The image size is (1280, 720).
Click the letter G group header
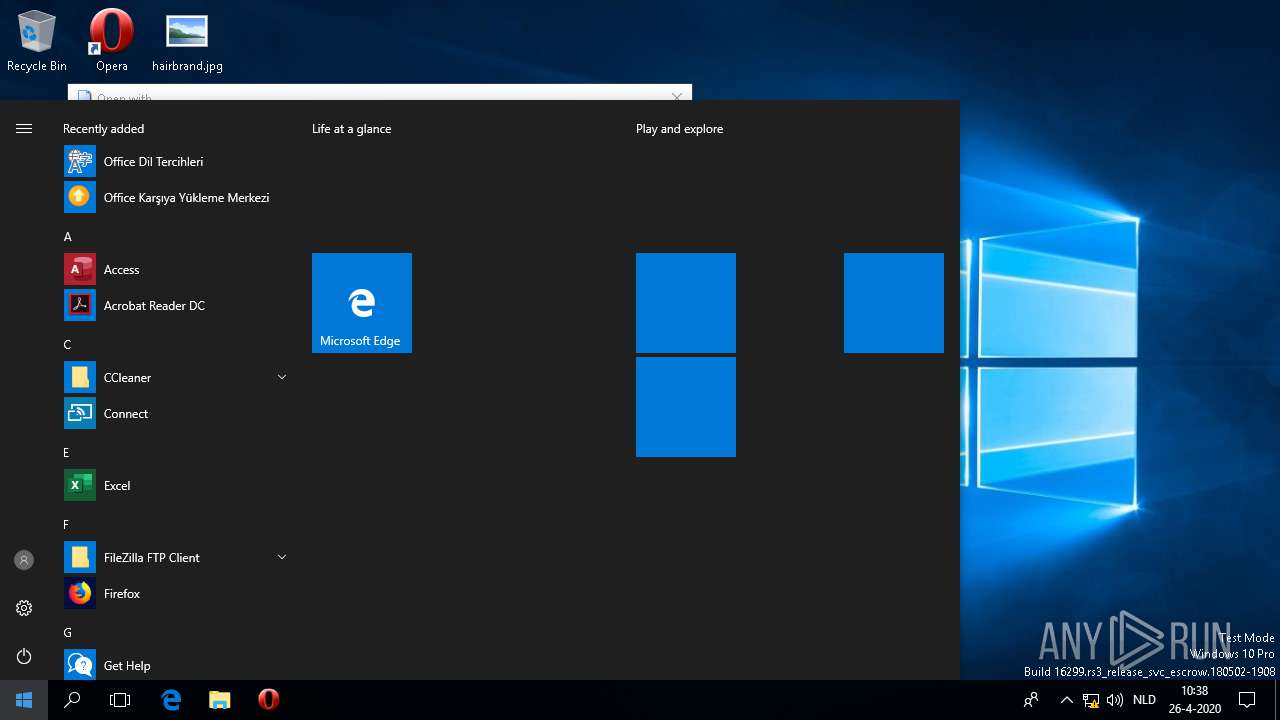[x=68, y=633]
